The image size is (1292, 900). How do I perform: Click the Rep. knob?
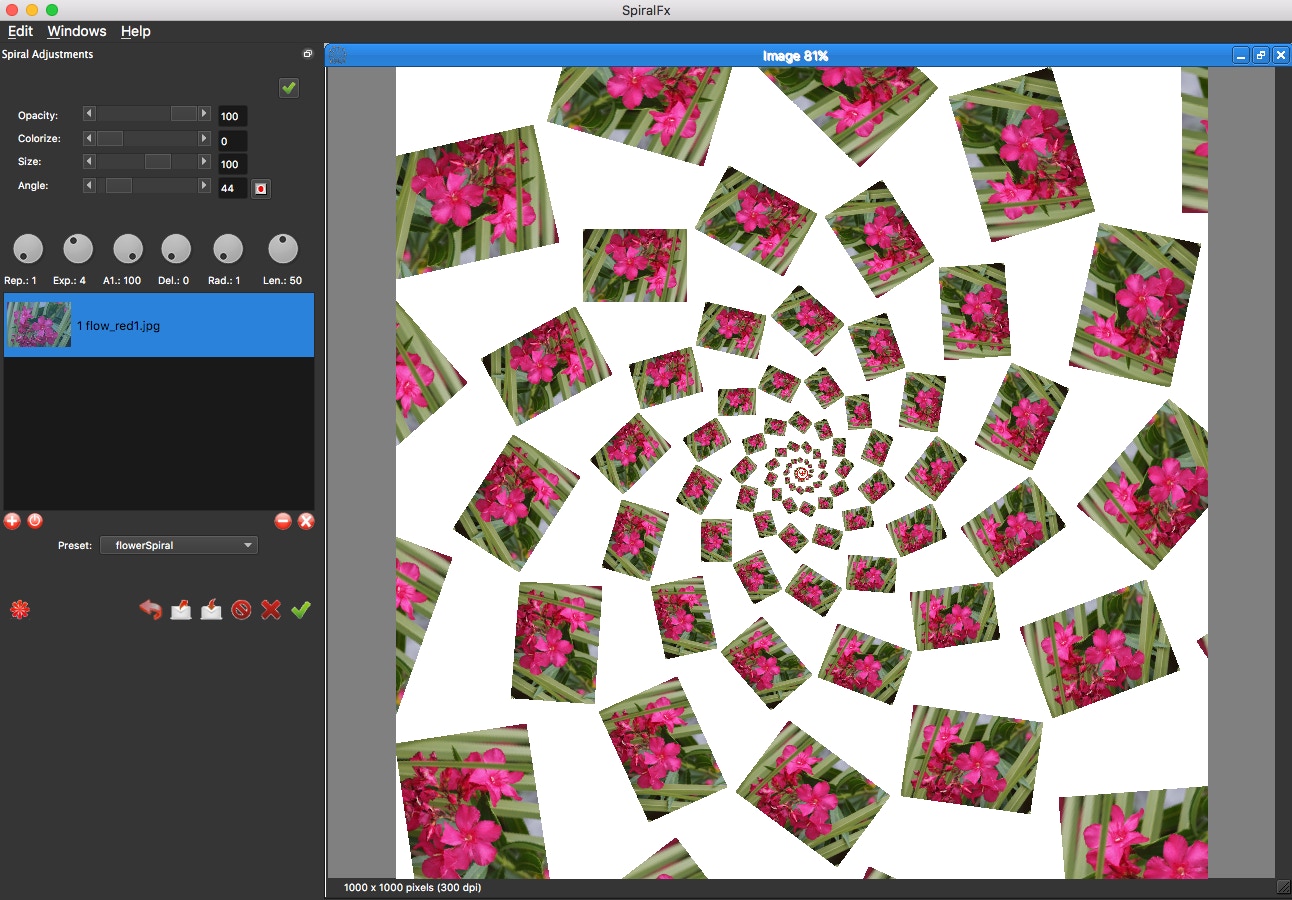28,249
